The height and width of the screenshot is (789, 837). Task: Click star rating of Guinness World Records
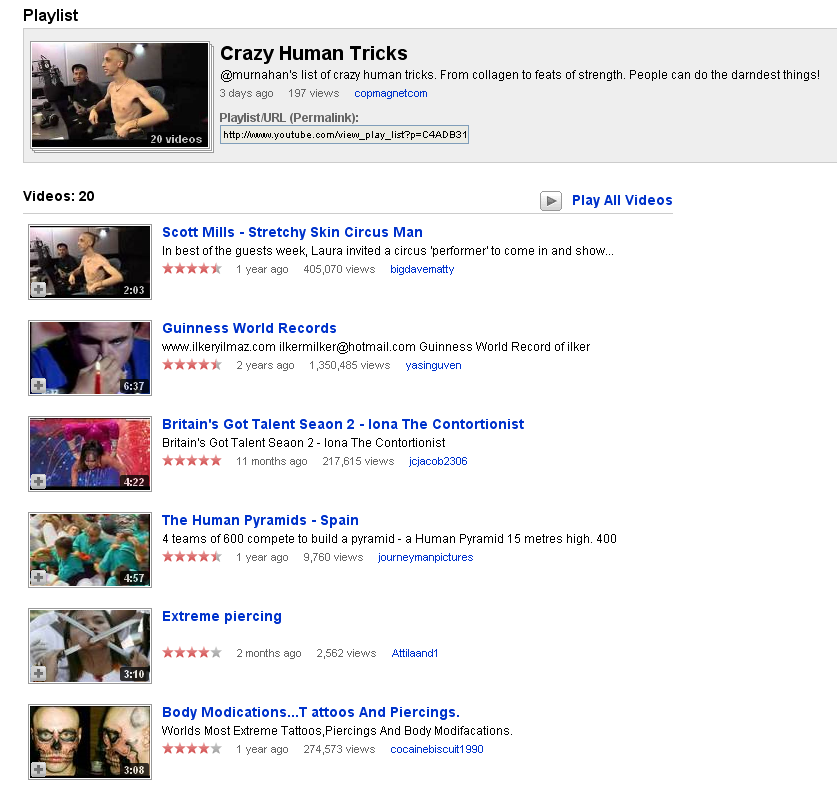click(x=192, y=365)
